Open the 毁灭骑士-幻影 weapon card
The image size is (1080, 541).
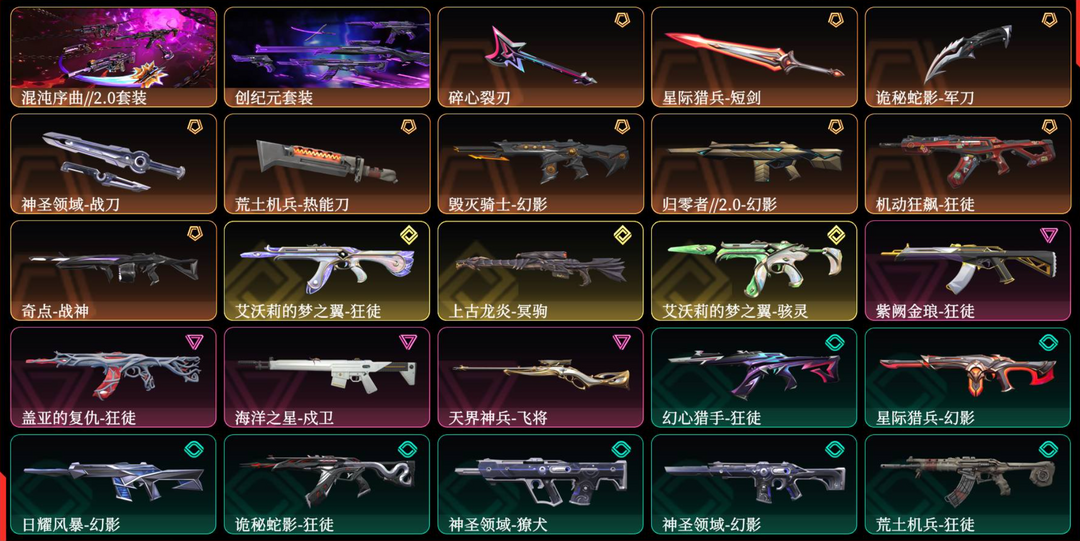pos(541,164)
